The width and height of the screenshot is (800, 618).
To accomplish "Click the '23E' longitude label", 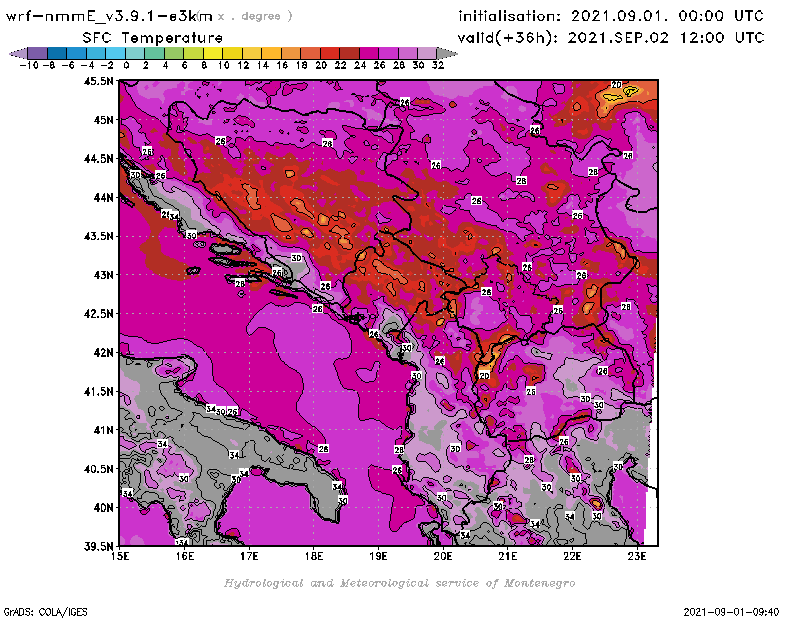I will click(637, 556).
